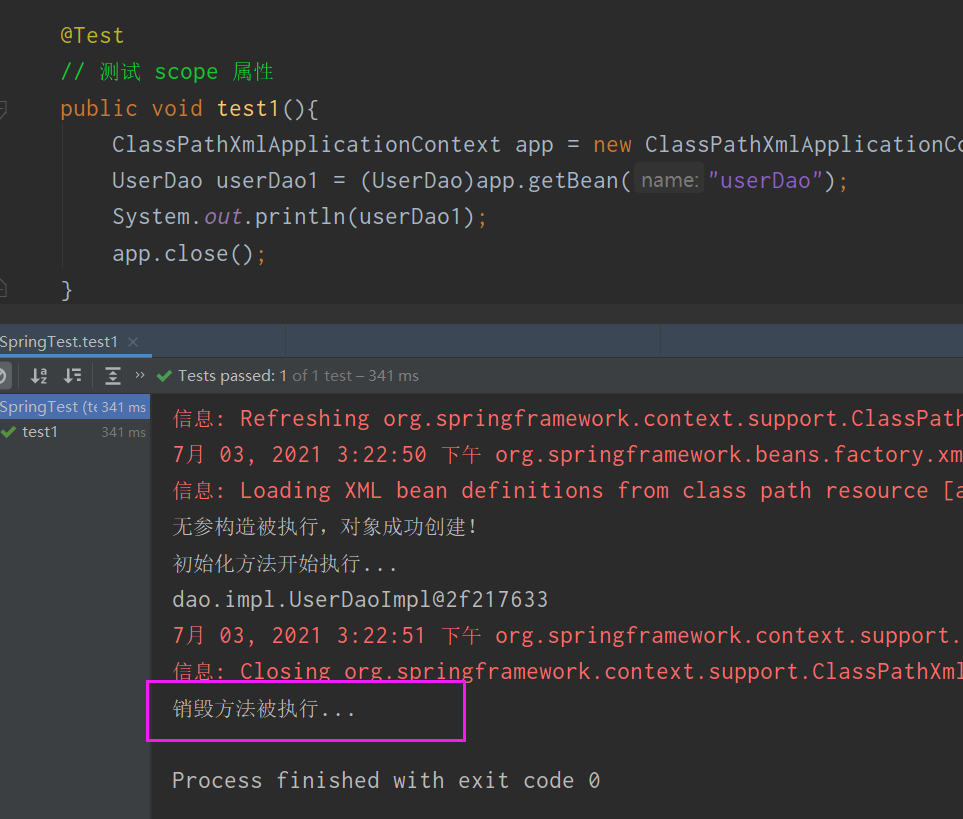Click the app.close() statement
This screenshot has height=819, width=963.
click(x=189, y=254)
